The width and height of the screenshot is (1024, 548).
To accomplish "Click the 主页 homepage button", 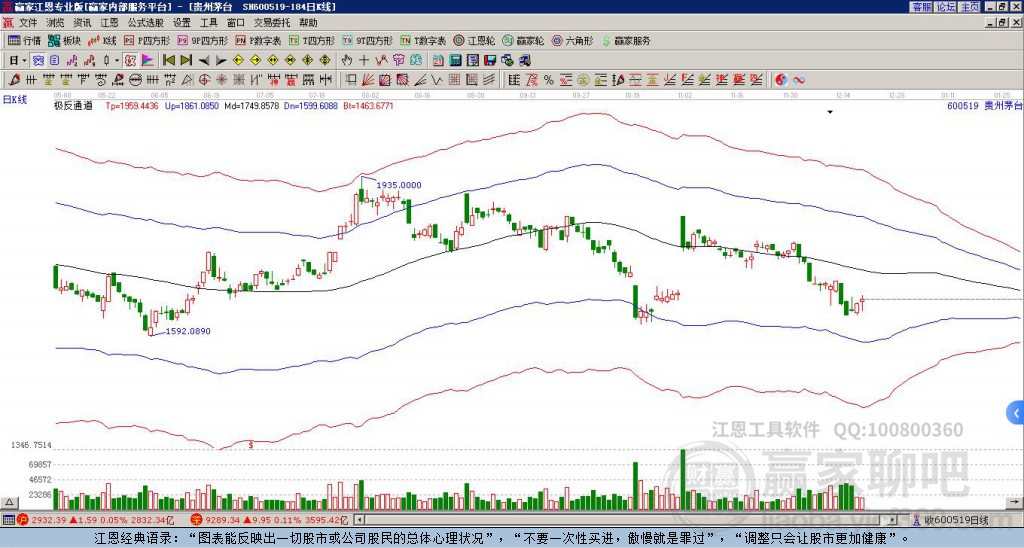I will point(969,7).
